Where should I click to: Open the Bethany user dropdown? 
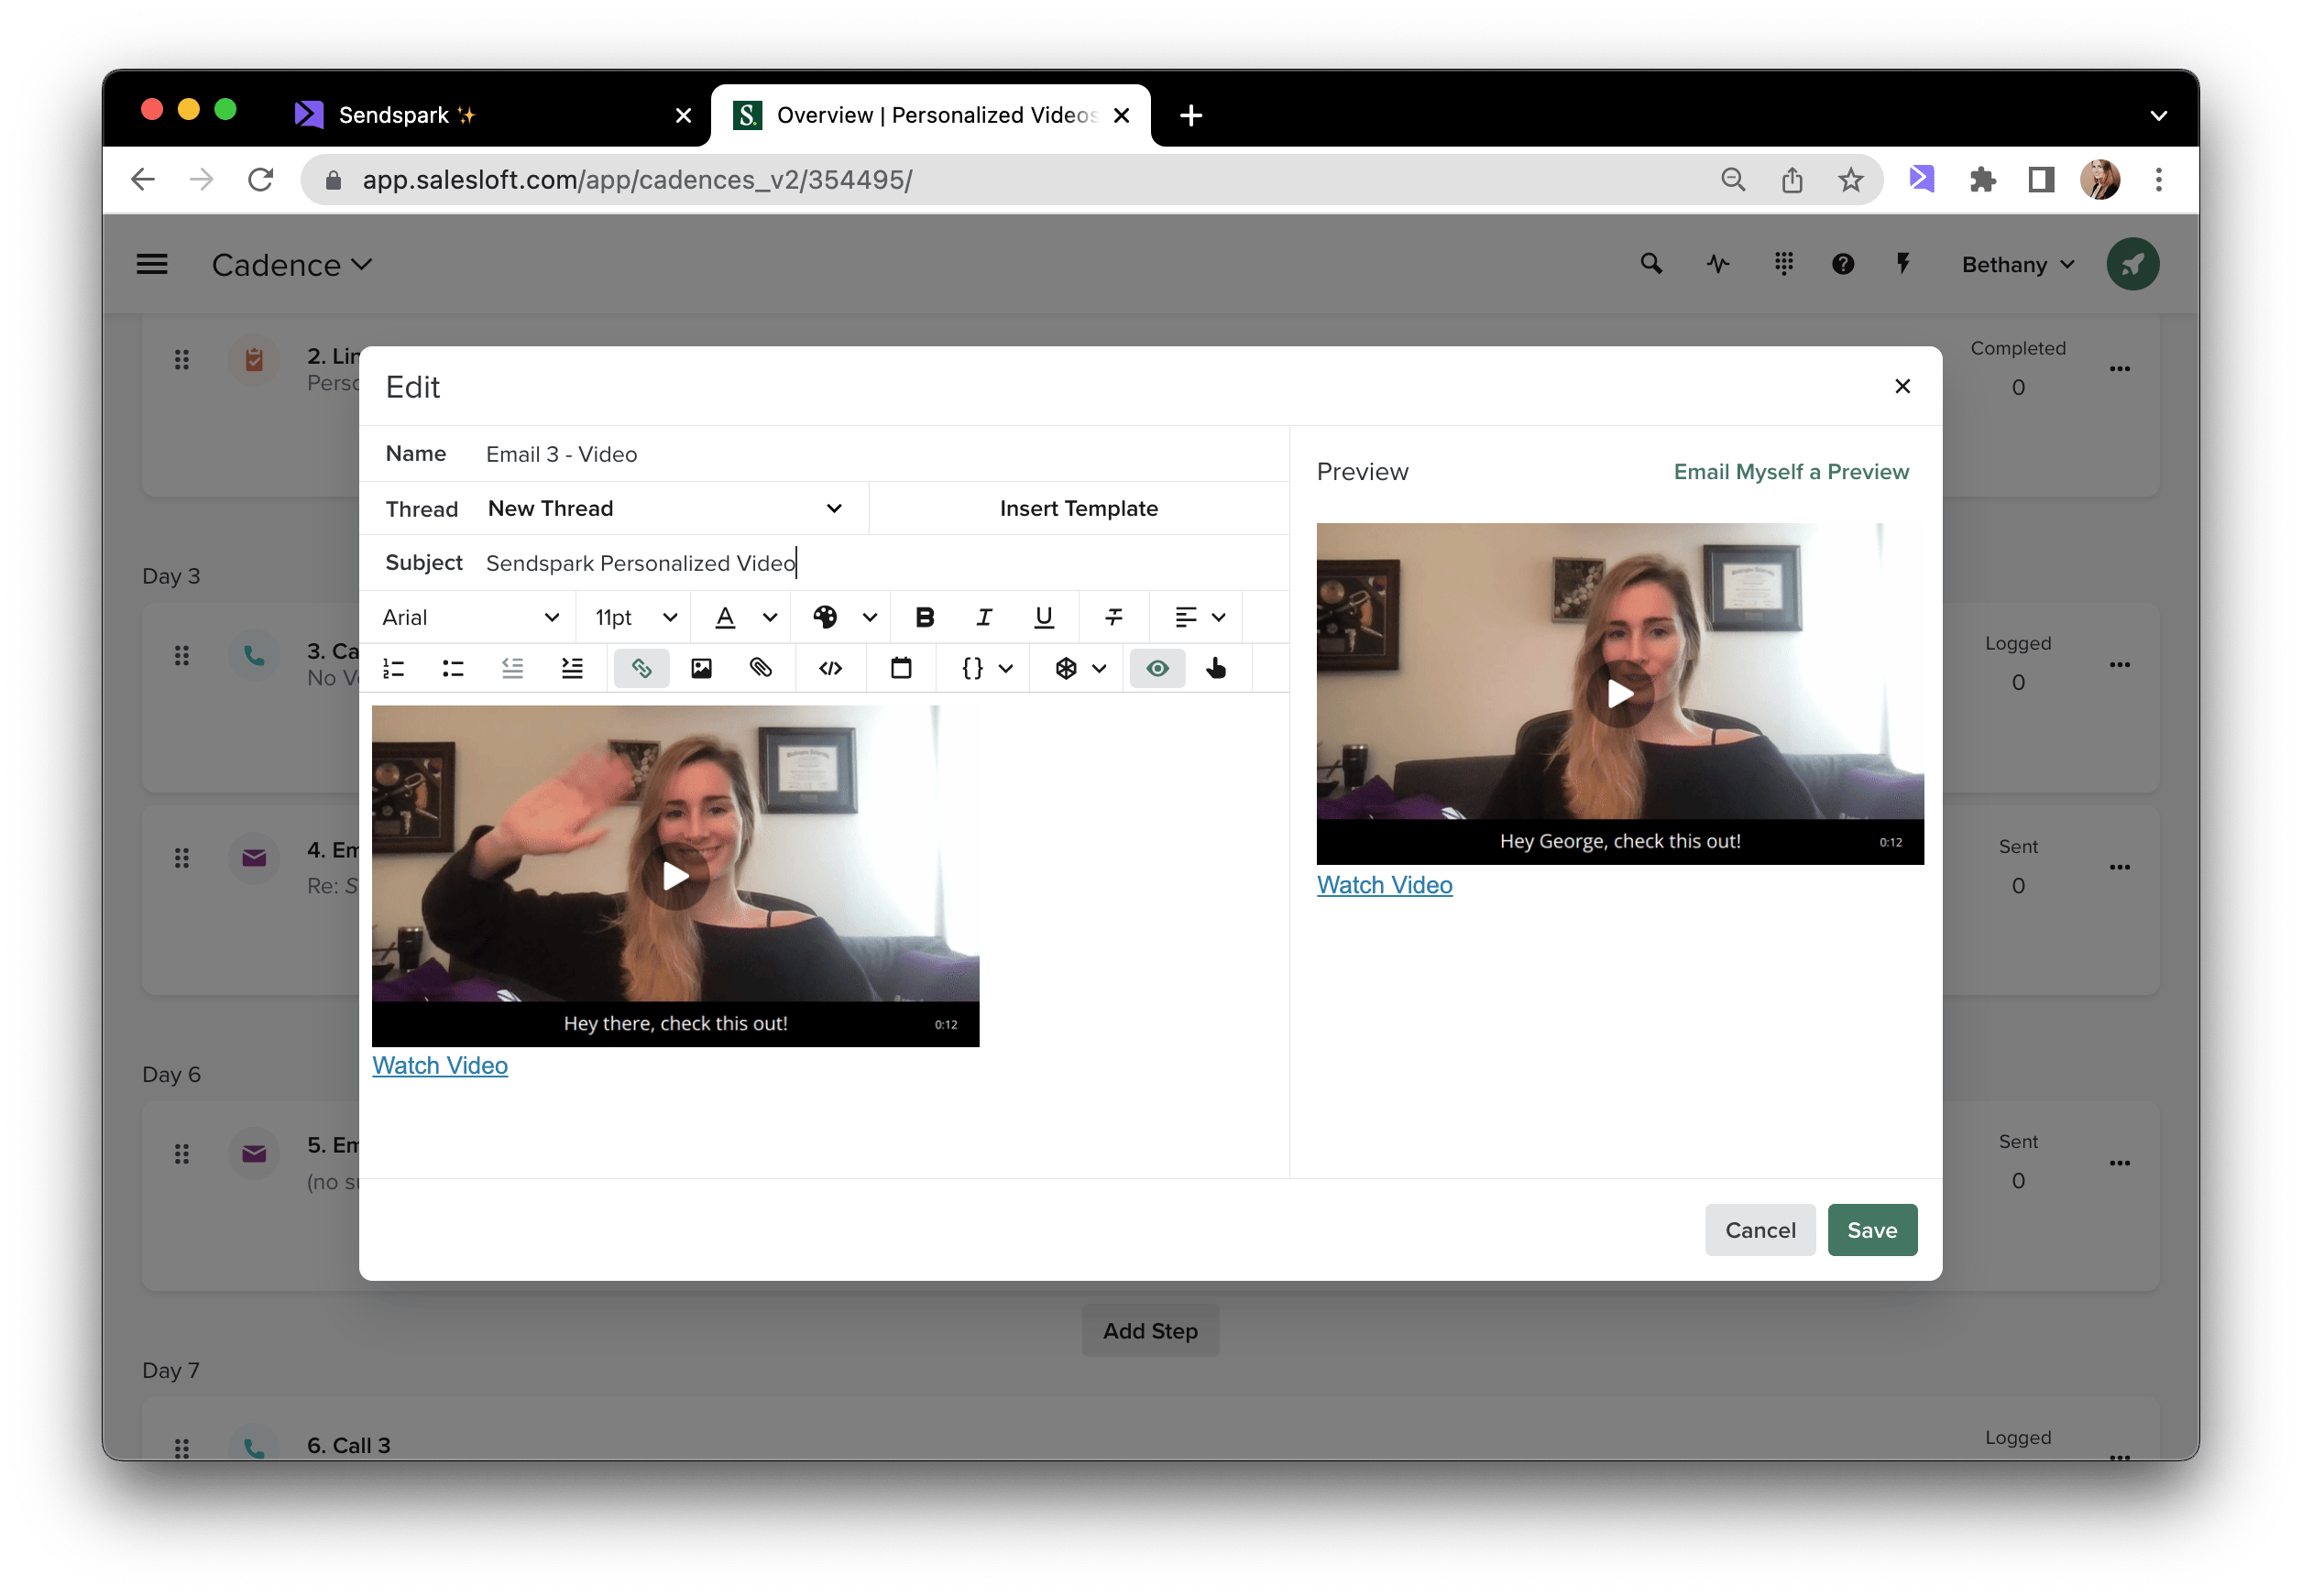(2018, 264)
